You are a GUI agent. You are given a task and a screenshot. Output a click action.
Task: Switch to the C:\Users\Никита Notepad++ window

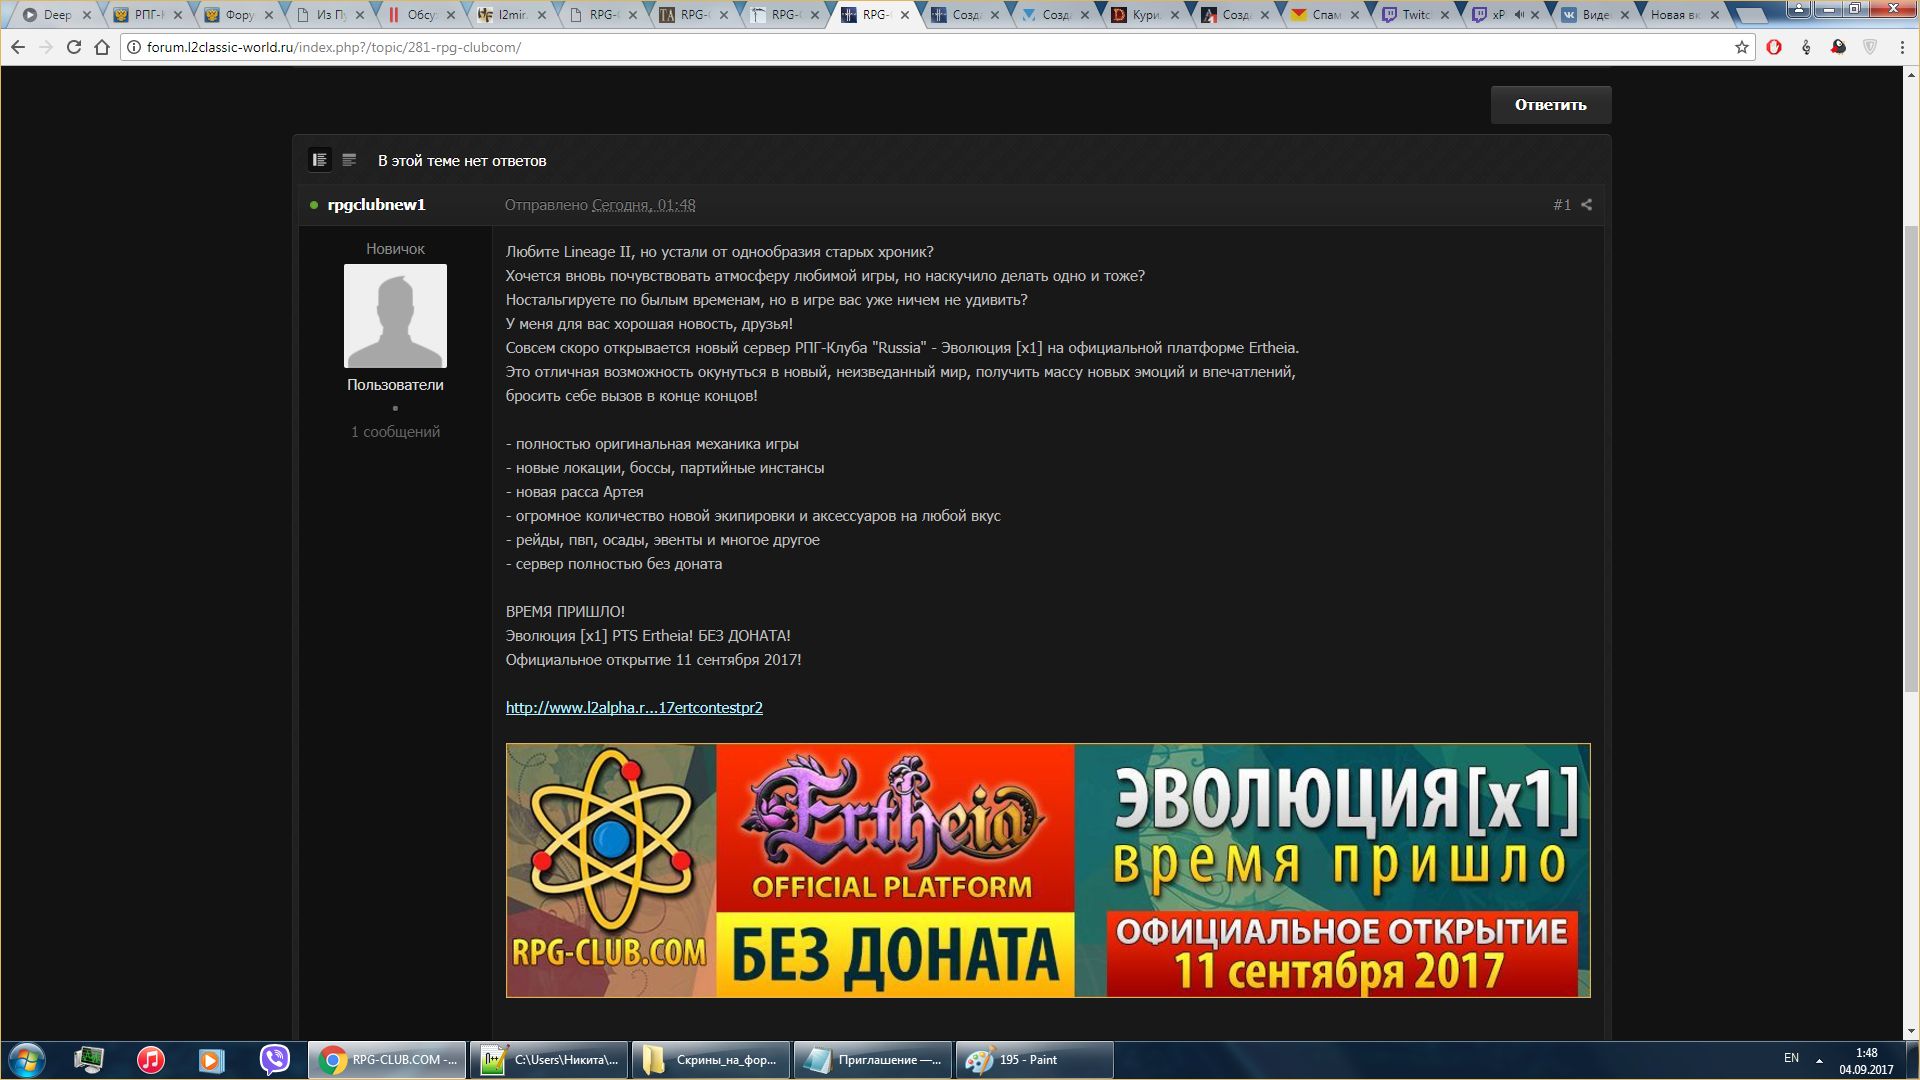(549, 1060)
